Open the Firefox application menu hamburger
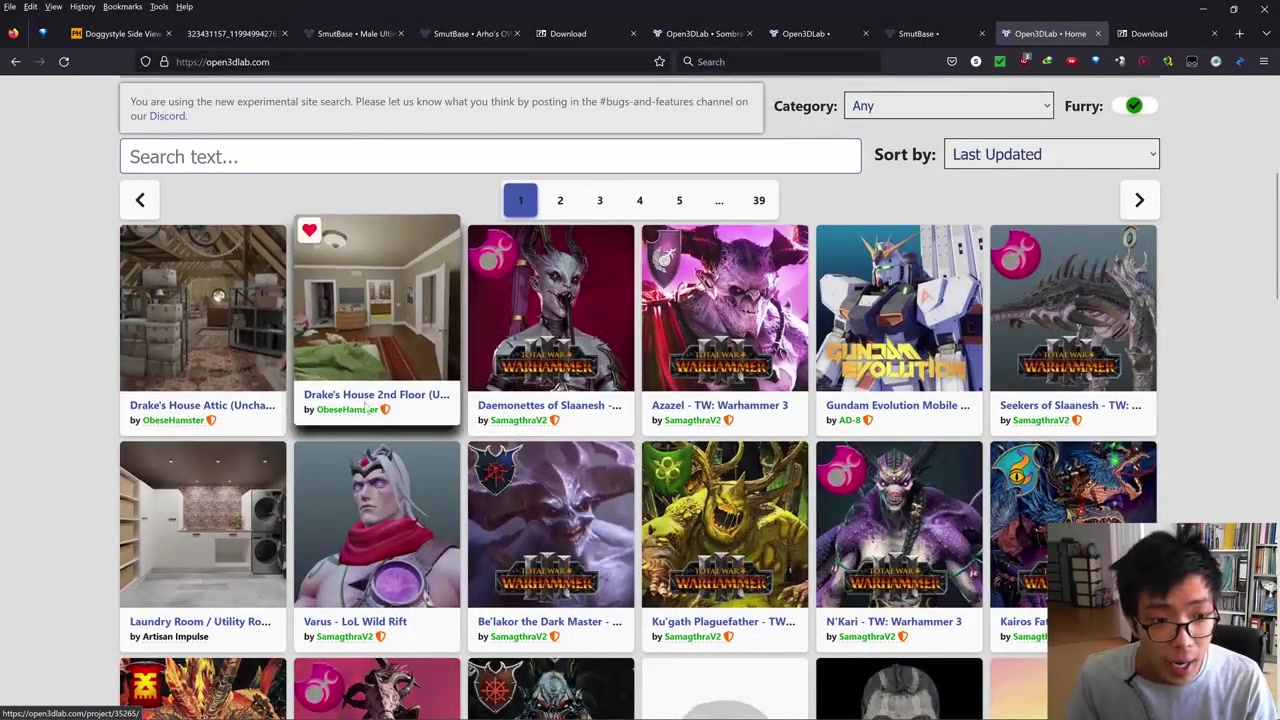1280x720 pixels. 1263,62
